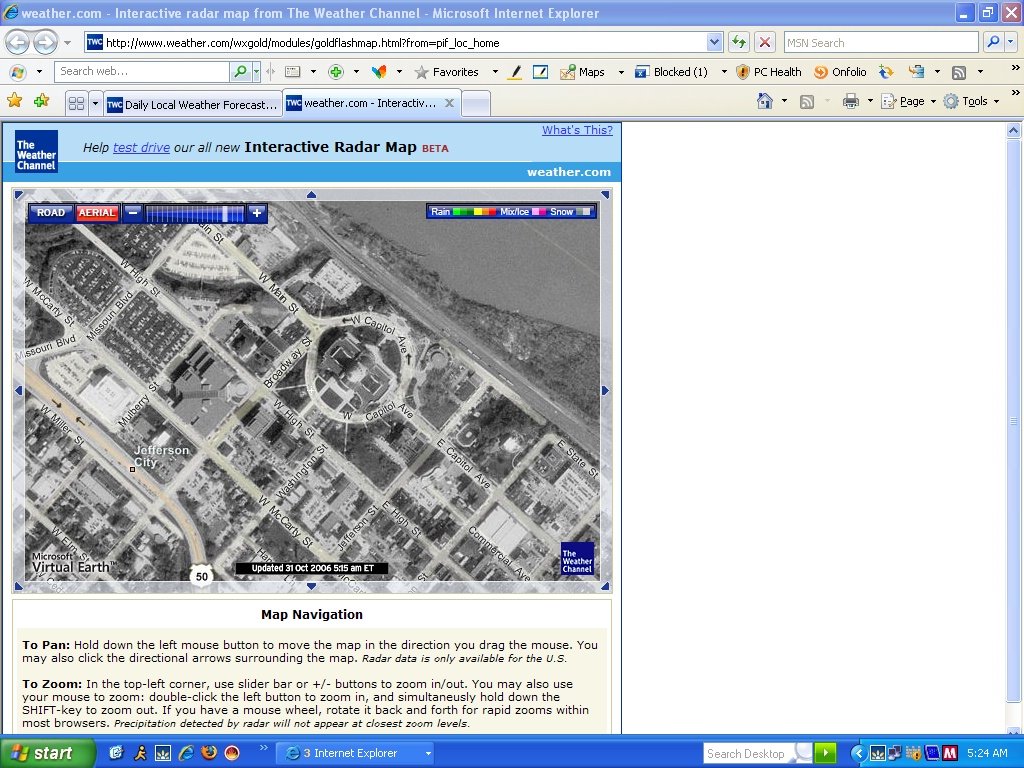Click the MSN Search magnifier button
1024x768 pixels.
(x=993, y=42)
